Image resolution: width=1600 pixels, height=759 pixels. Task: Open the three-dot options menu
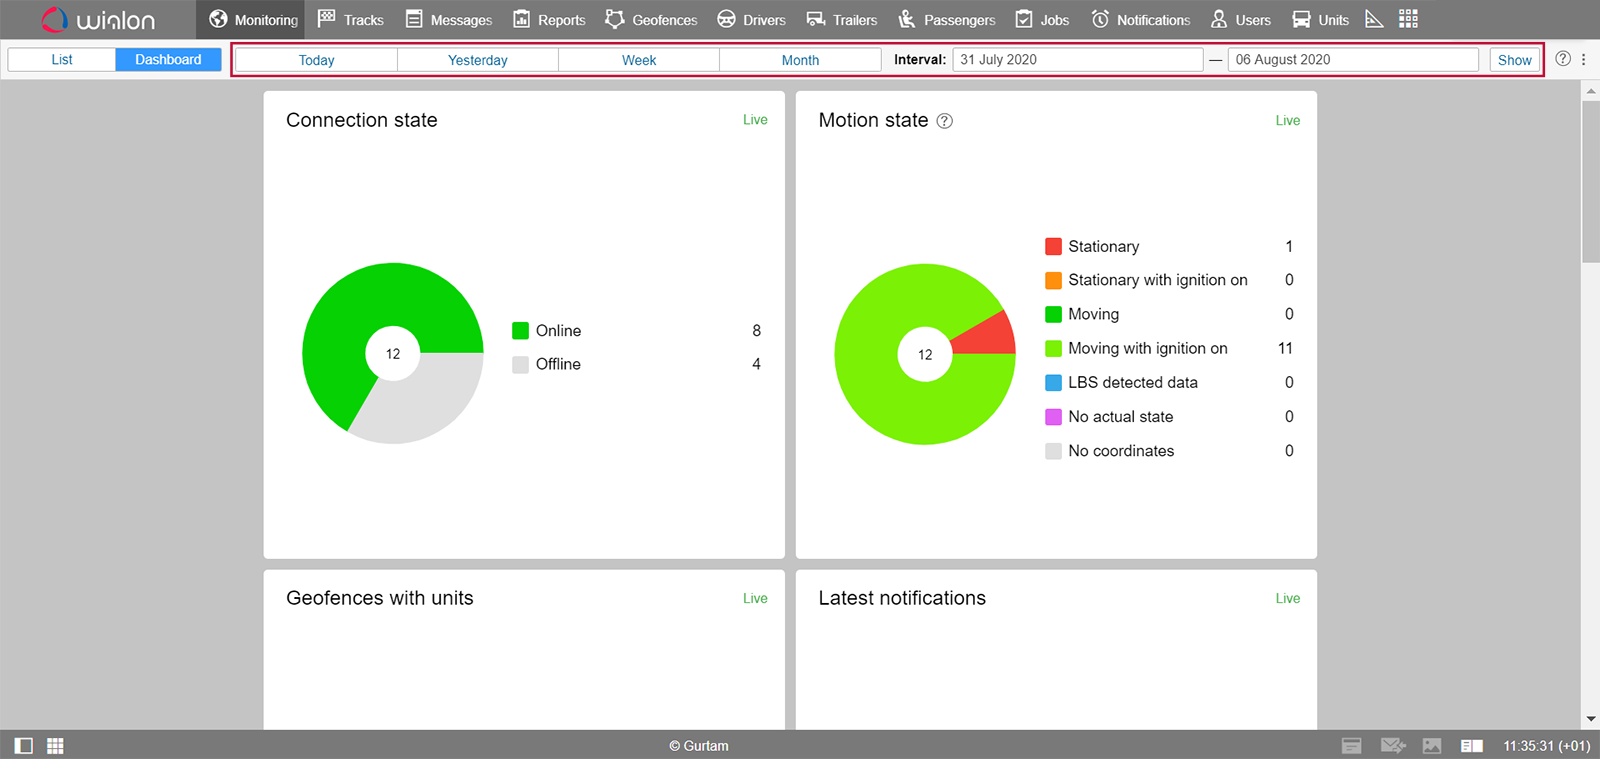[1583, 60]
